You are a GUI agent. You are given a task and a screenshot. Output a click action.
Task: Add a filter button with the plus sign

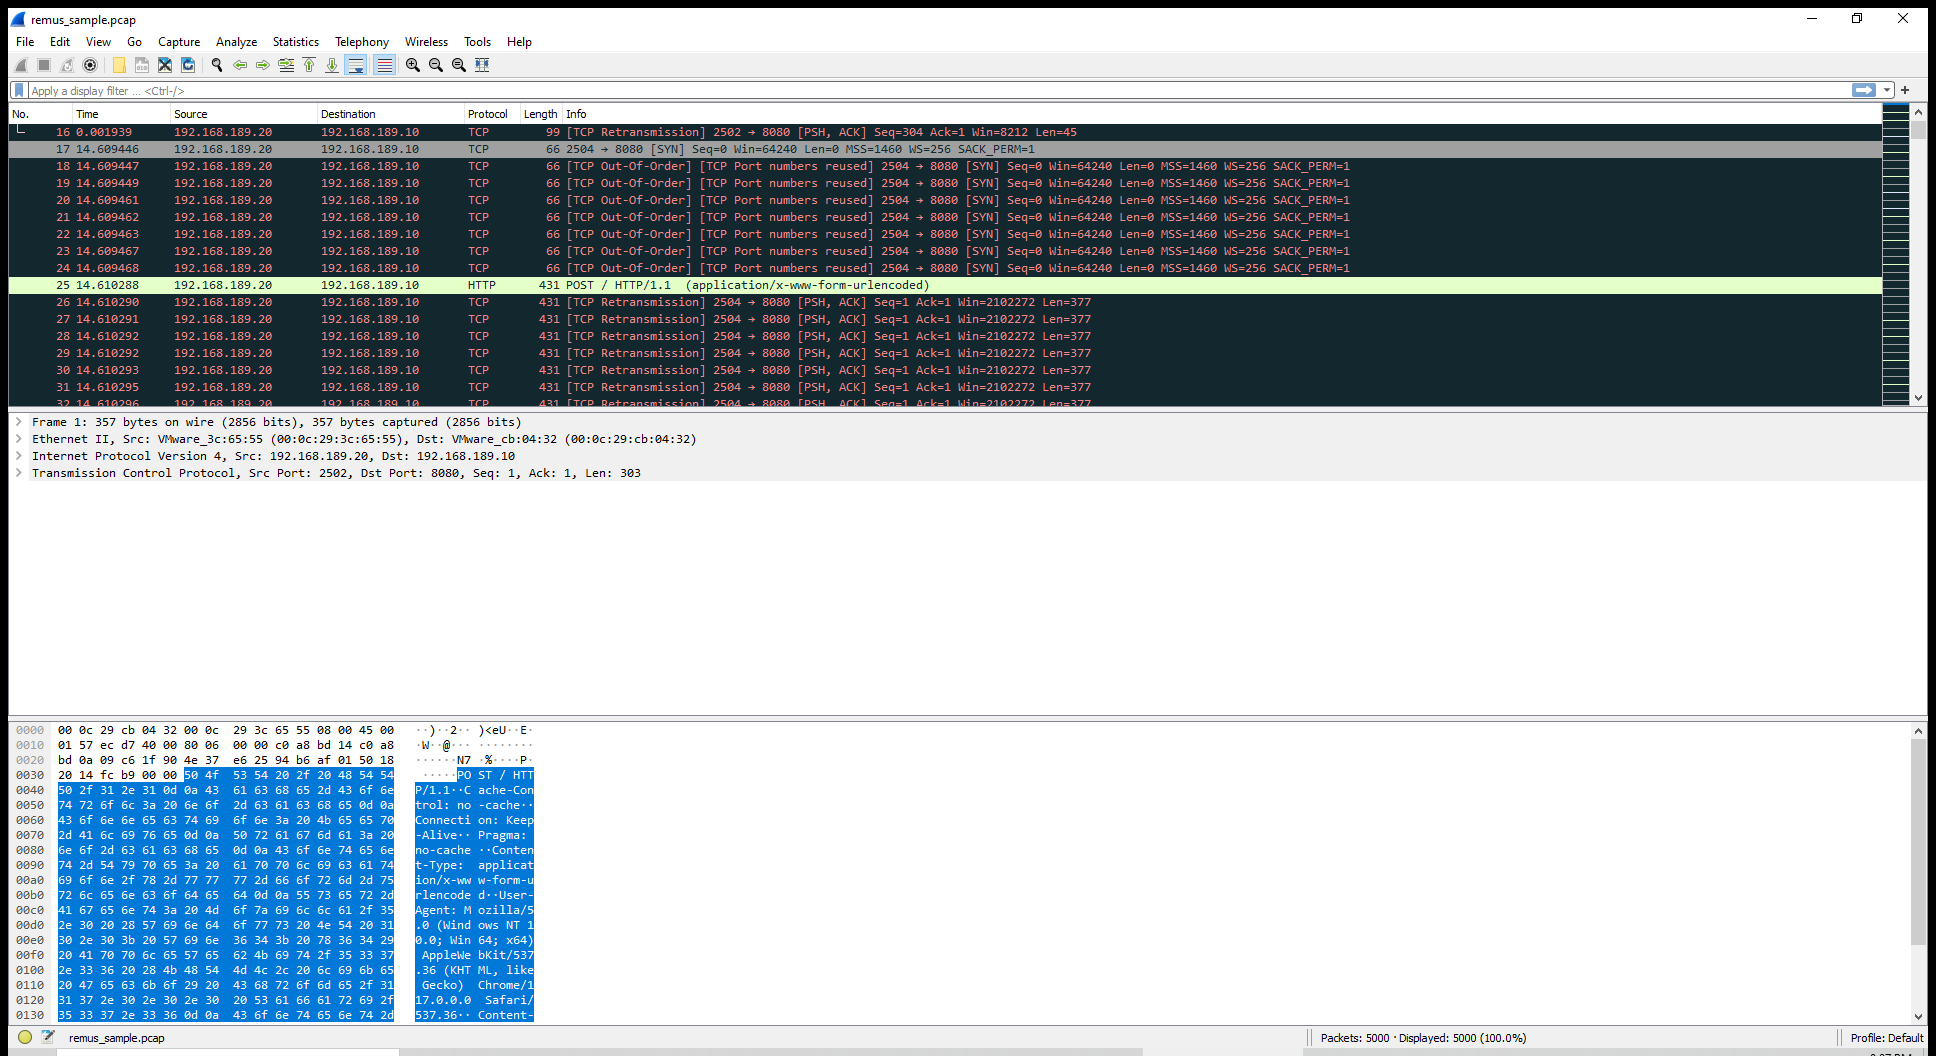[x=1903, y=90]
